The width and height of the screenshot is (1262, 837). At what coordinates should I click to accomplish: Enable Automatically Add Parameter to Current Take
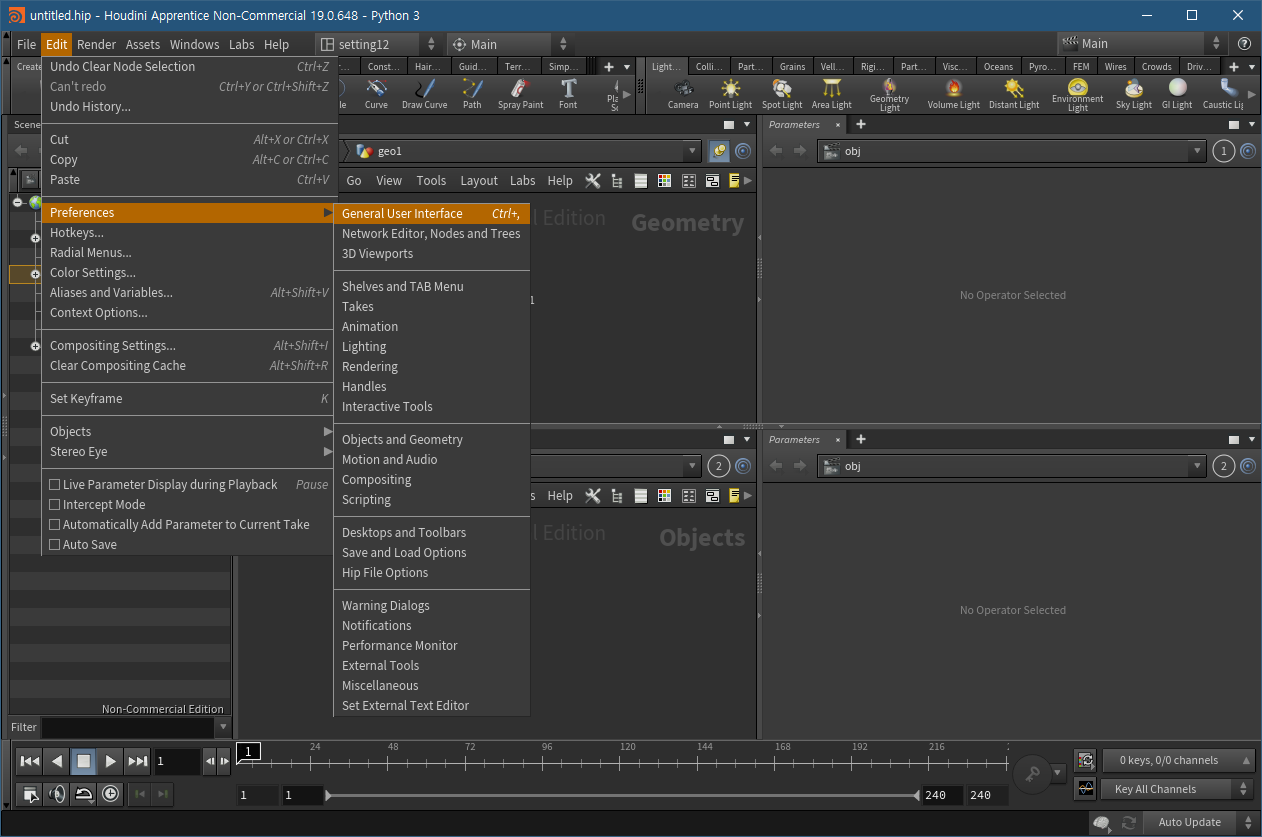point(55,525)
